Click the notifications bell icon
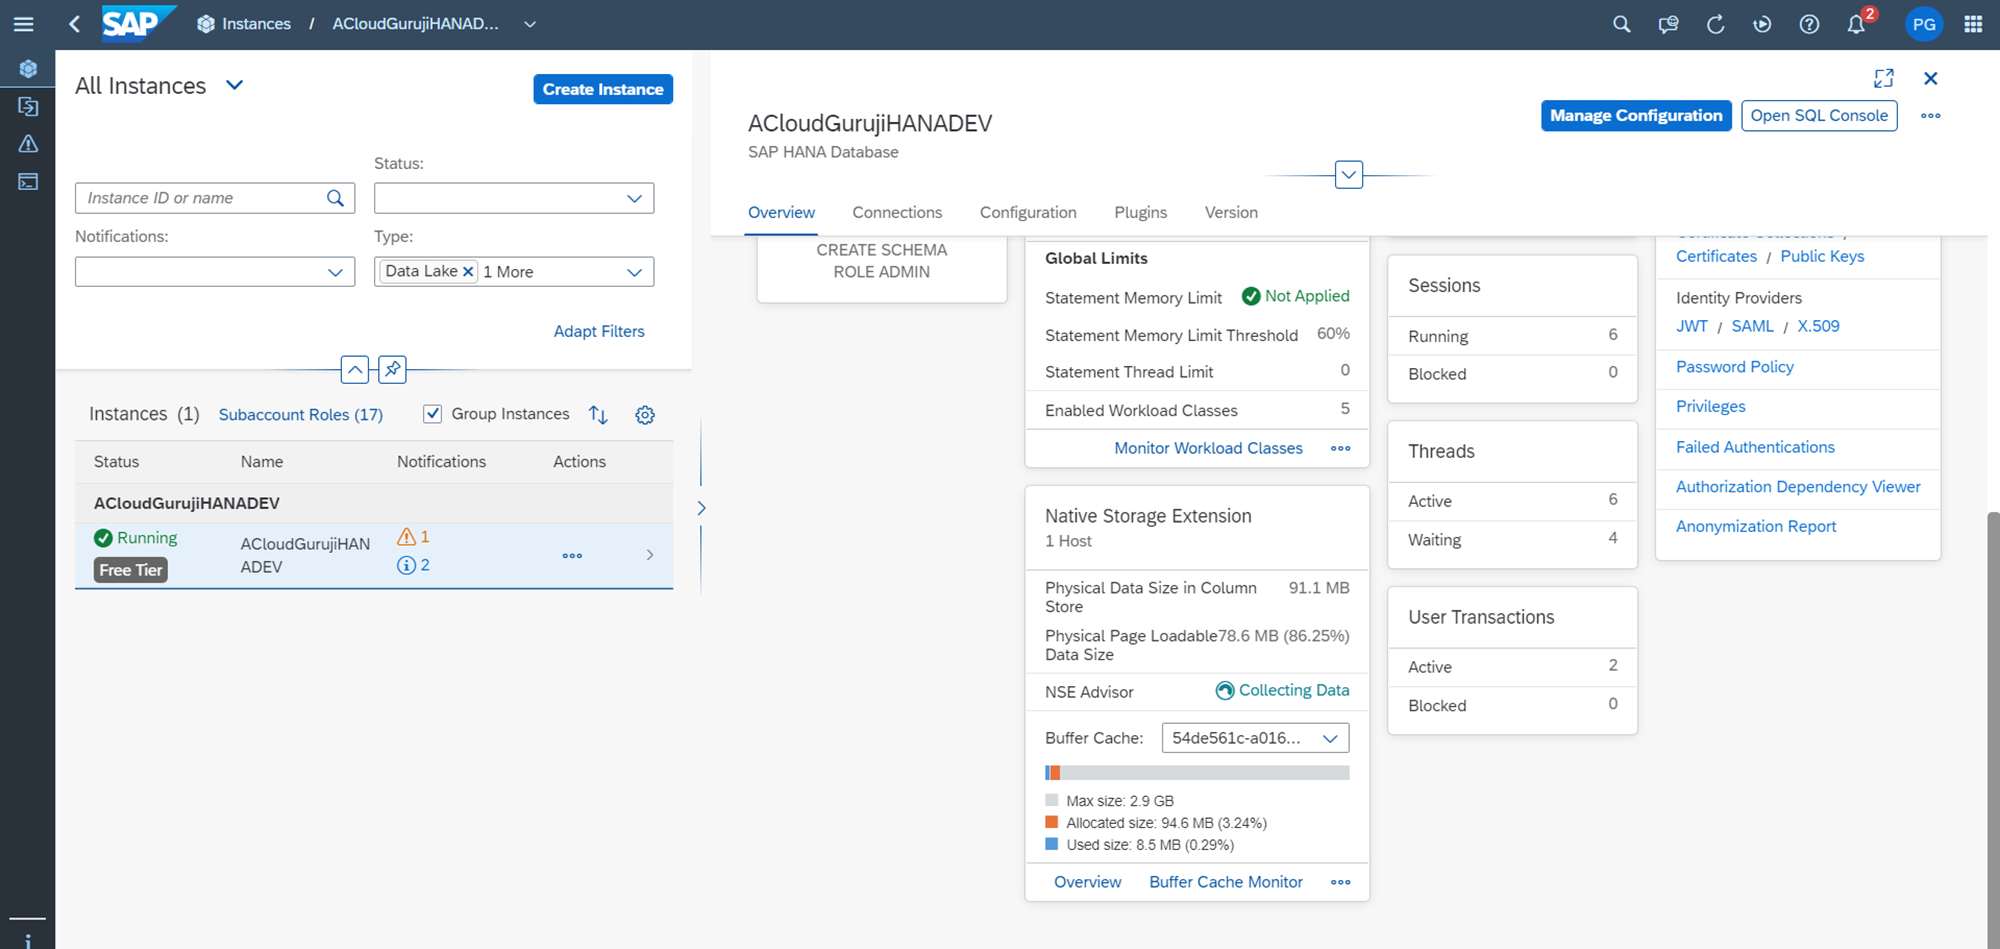This screenshot has width=2000, height=949. (1856, 24)
